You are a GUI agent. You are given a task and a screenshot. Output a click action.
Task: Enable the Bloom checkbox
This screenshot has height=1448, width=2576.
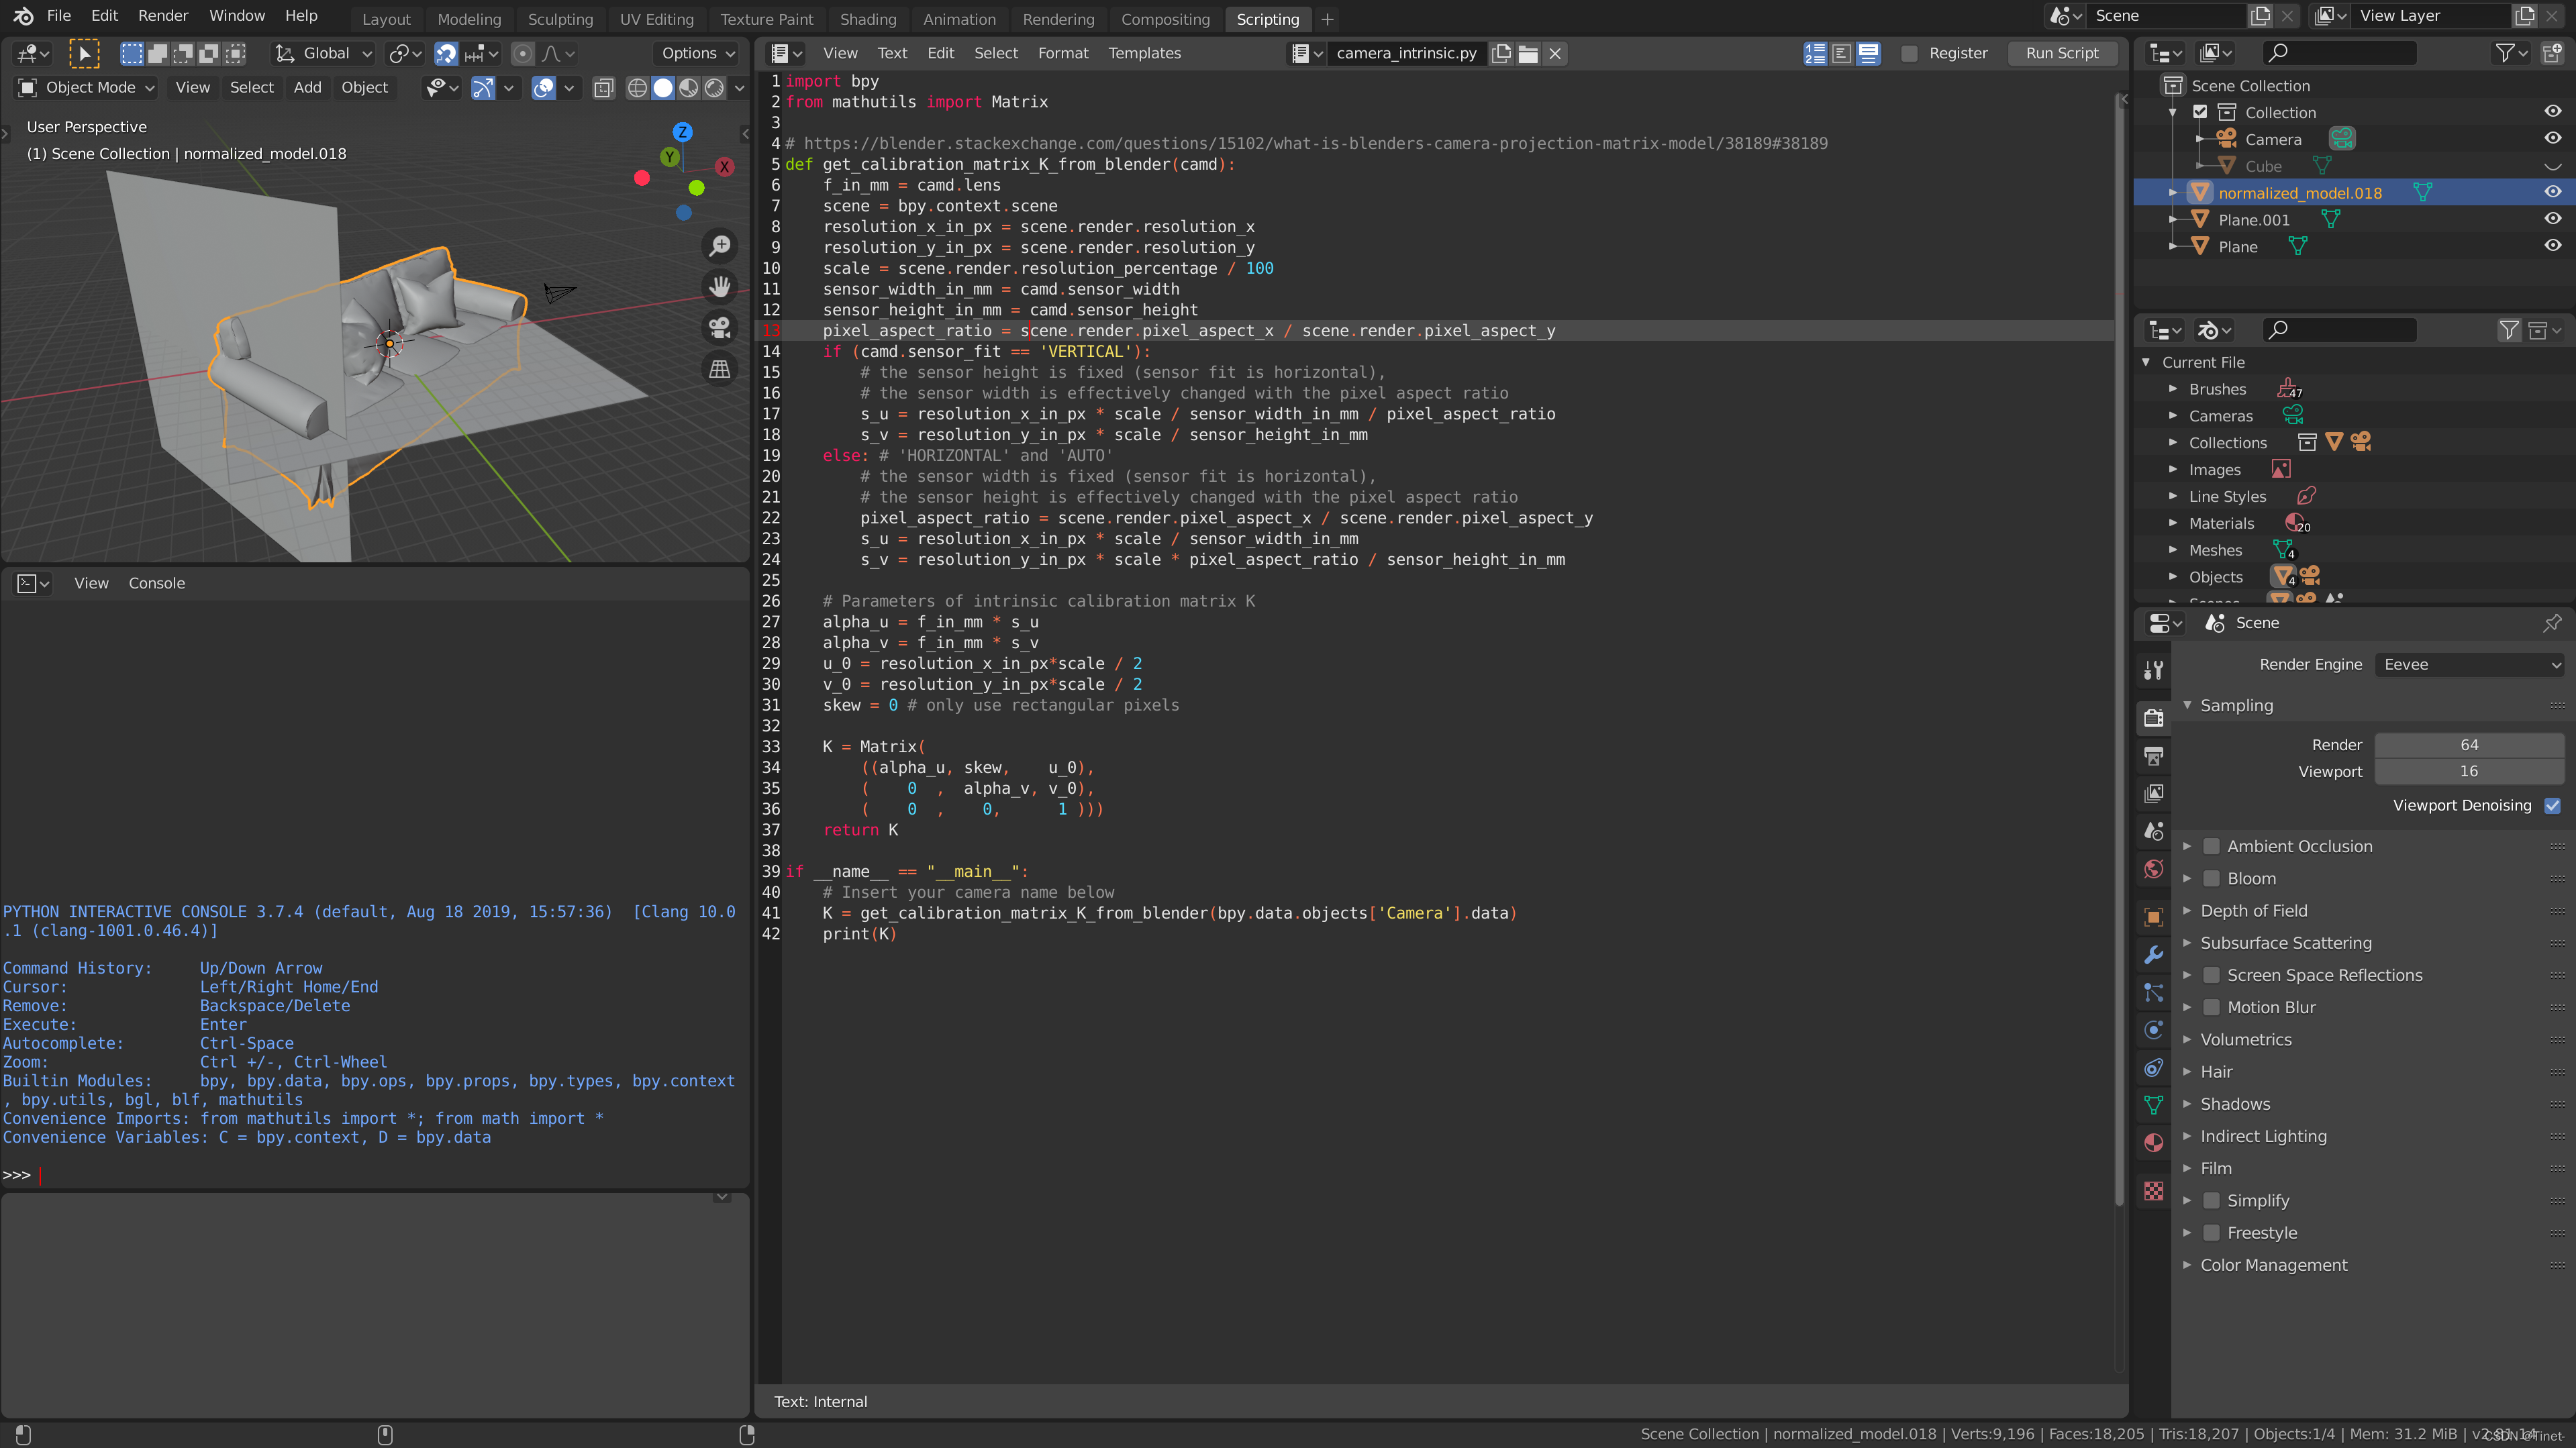pos(2211,878)
